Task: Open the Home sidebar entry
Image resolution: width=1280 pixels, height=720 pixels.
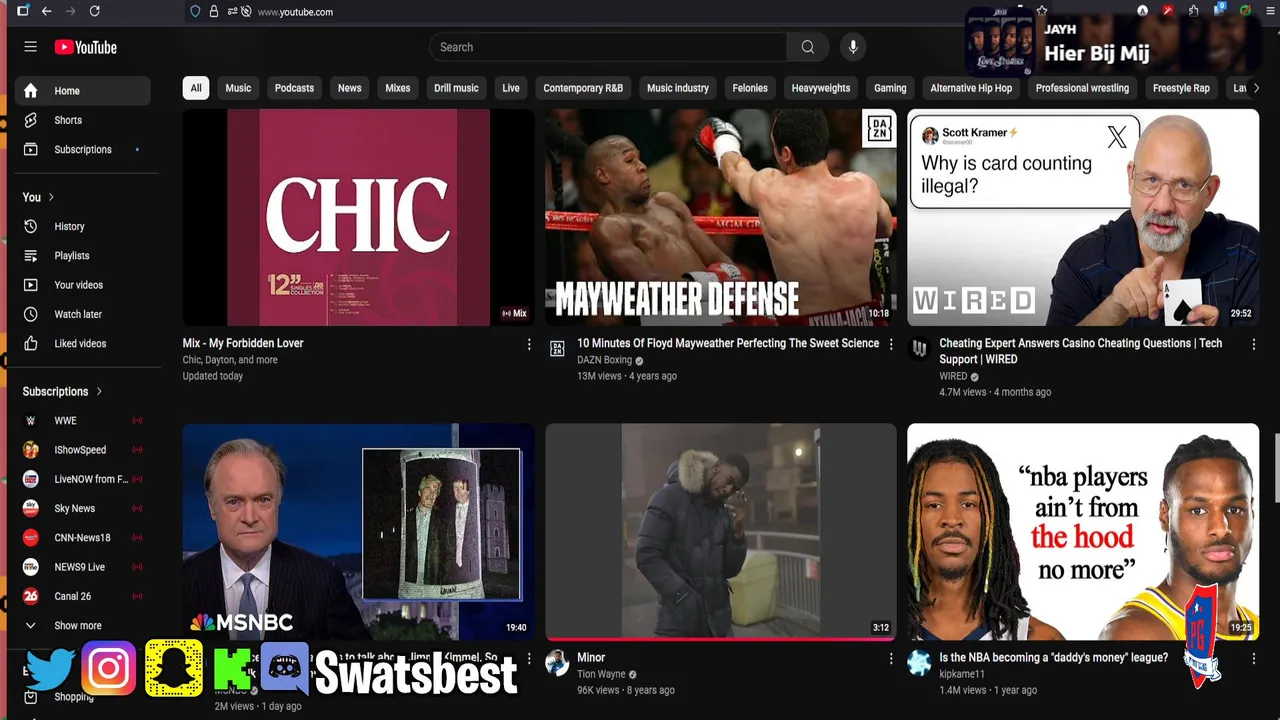Action: click(82, 91)
